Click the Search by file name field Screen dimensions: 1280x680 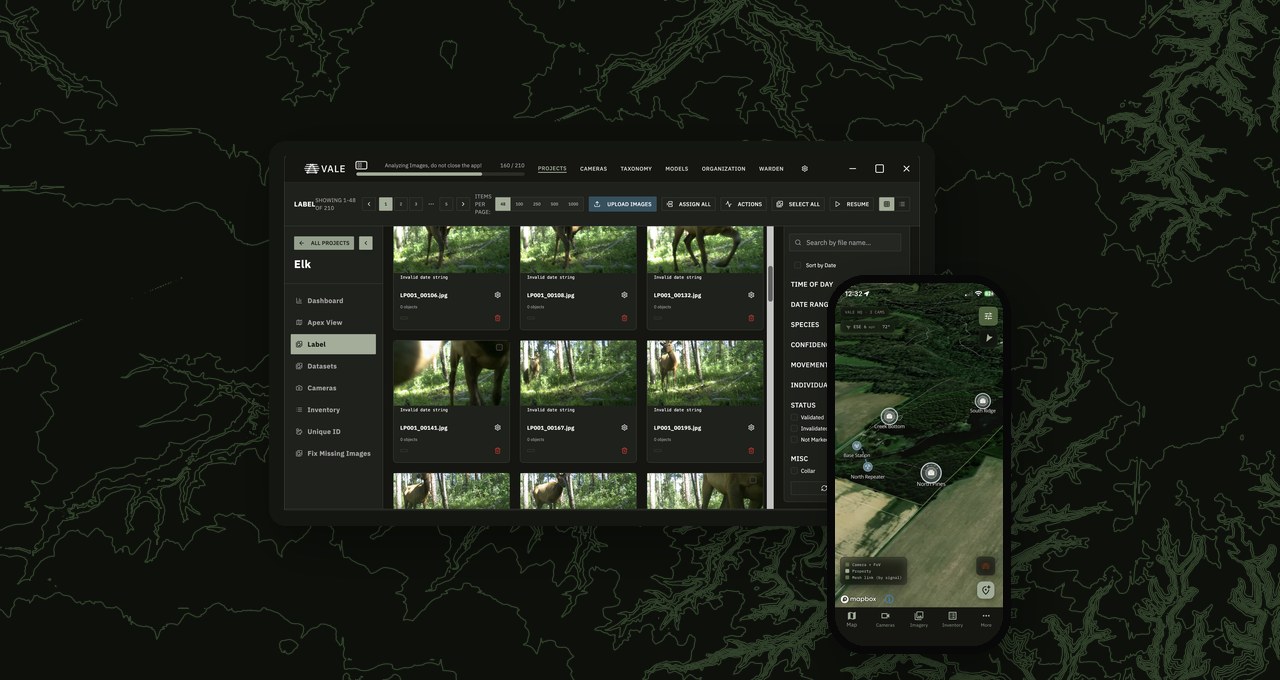(845, 243)
